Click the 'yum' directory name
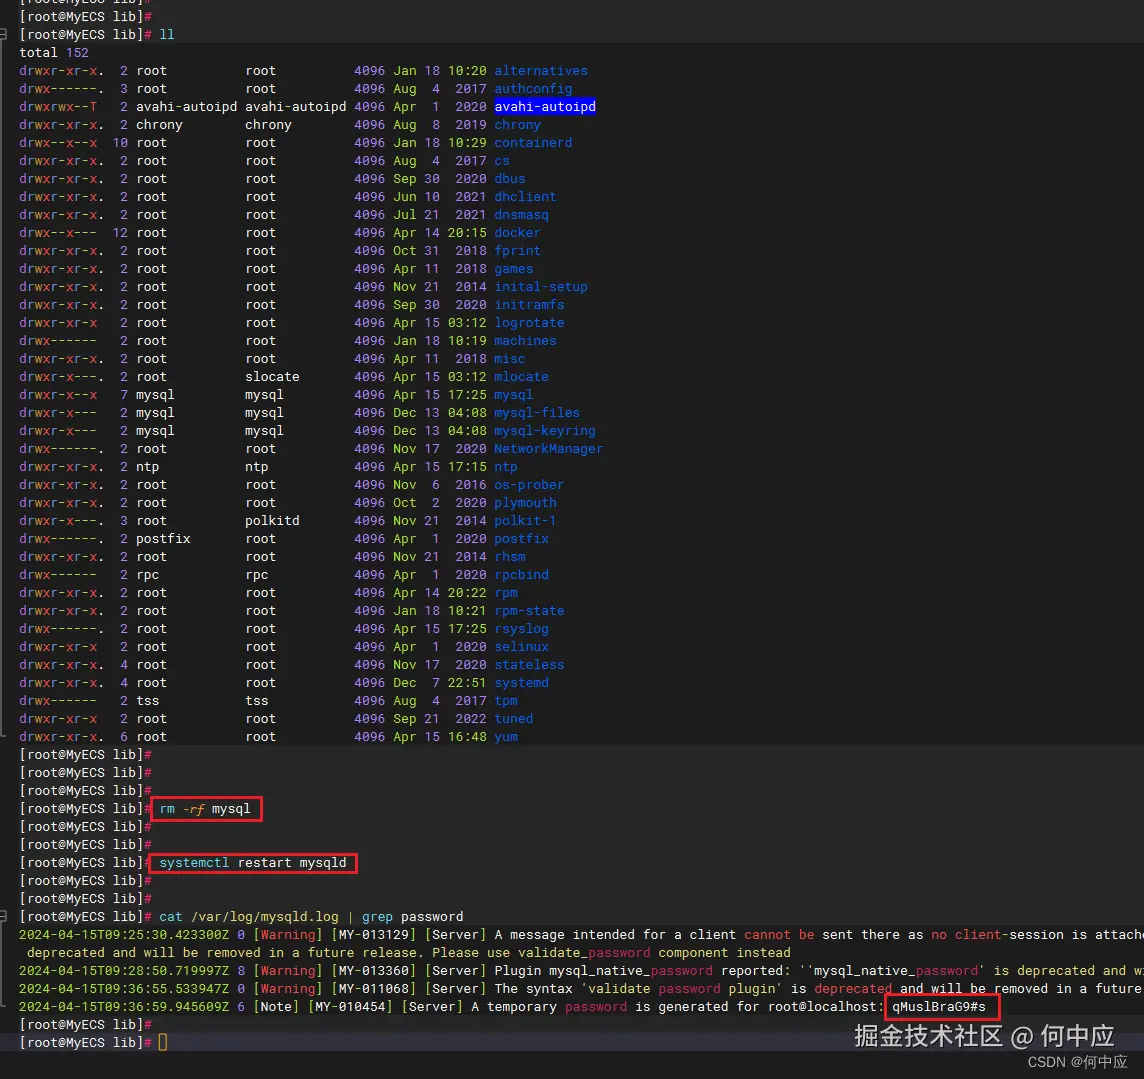Viewport: 1144px width, 1079px height. [506, 736]
